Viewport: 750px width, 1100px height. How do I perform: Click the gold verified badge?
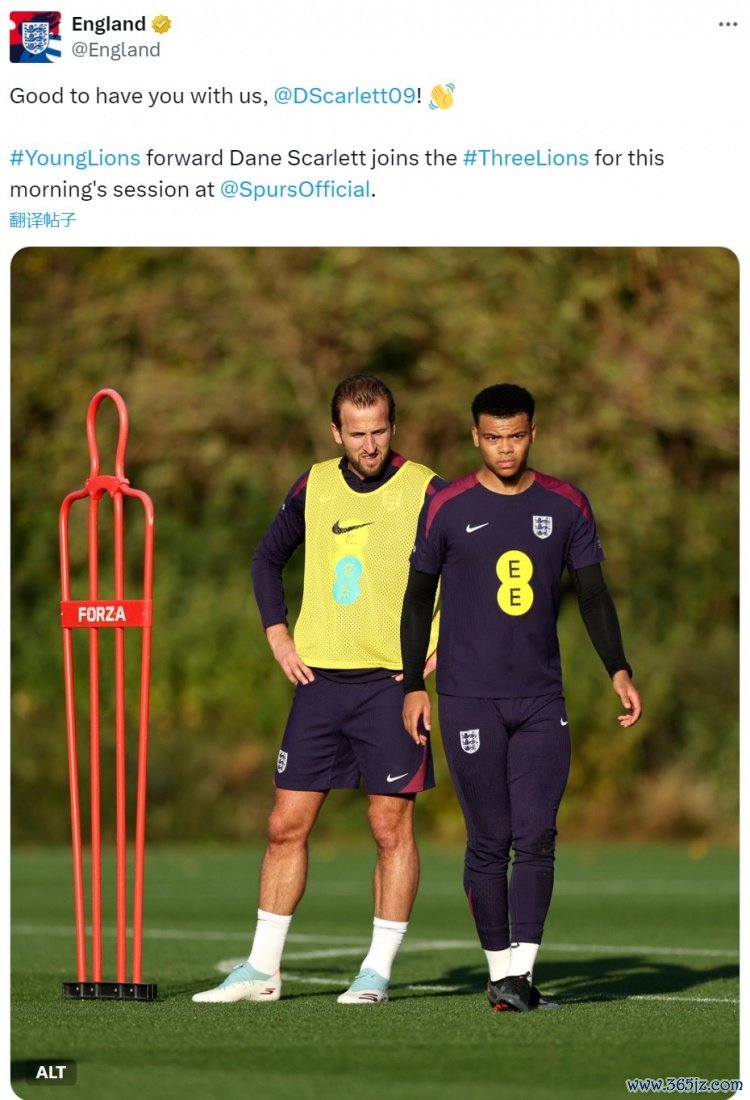(x=161, y=24)
